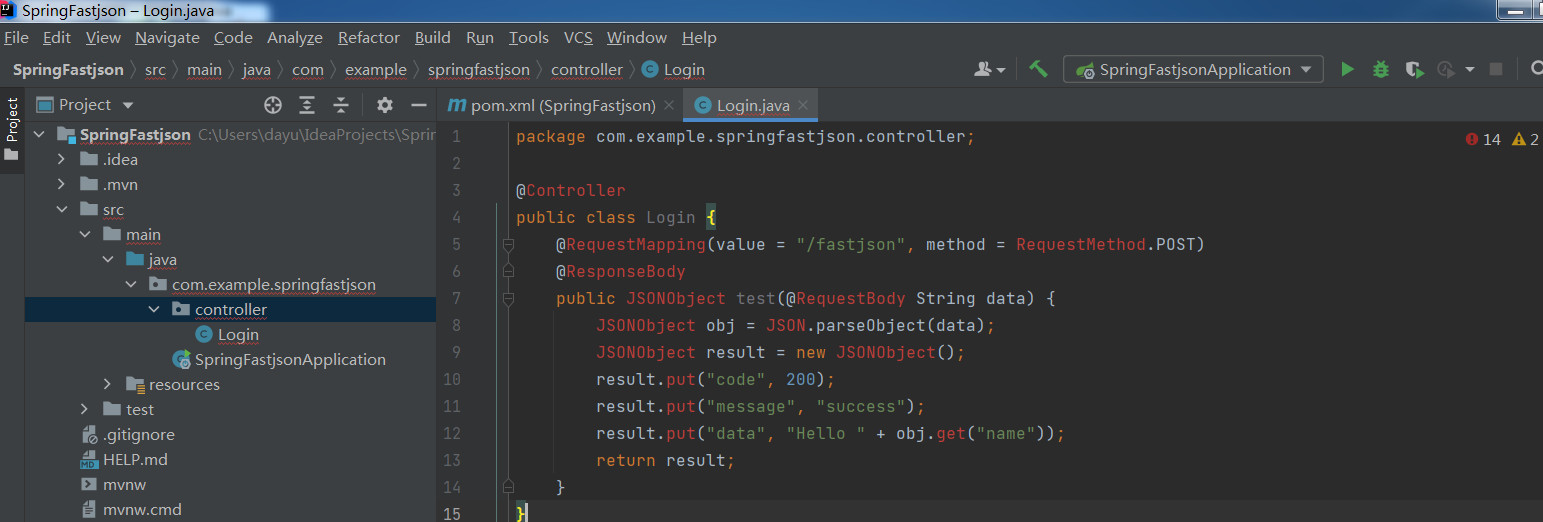
Task: Click the controller breadcrumb in navigation bar
Action: 587,70
